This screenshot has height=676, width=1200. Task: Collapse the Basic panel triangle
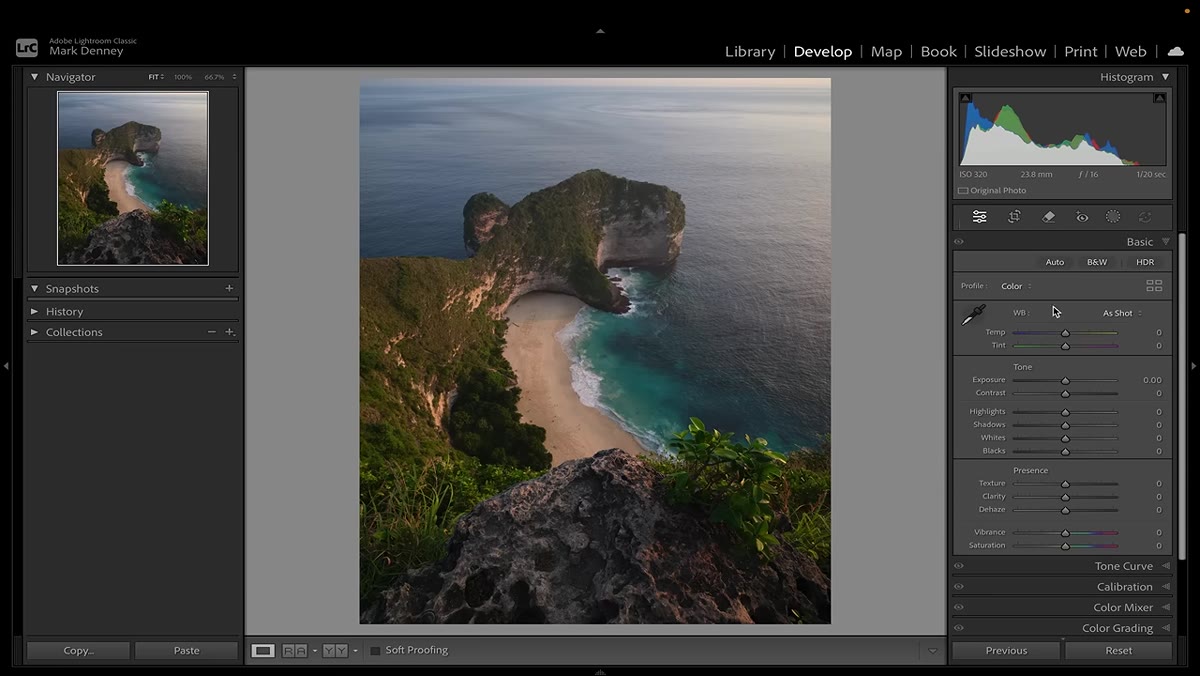(1165, 242)
